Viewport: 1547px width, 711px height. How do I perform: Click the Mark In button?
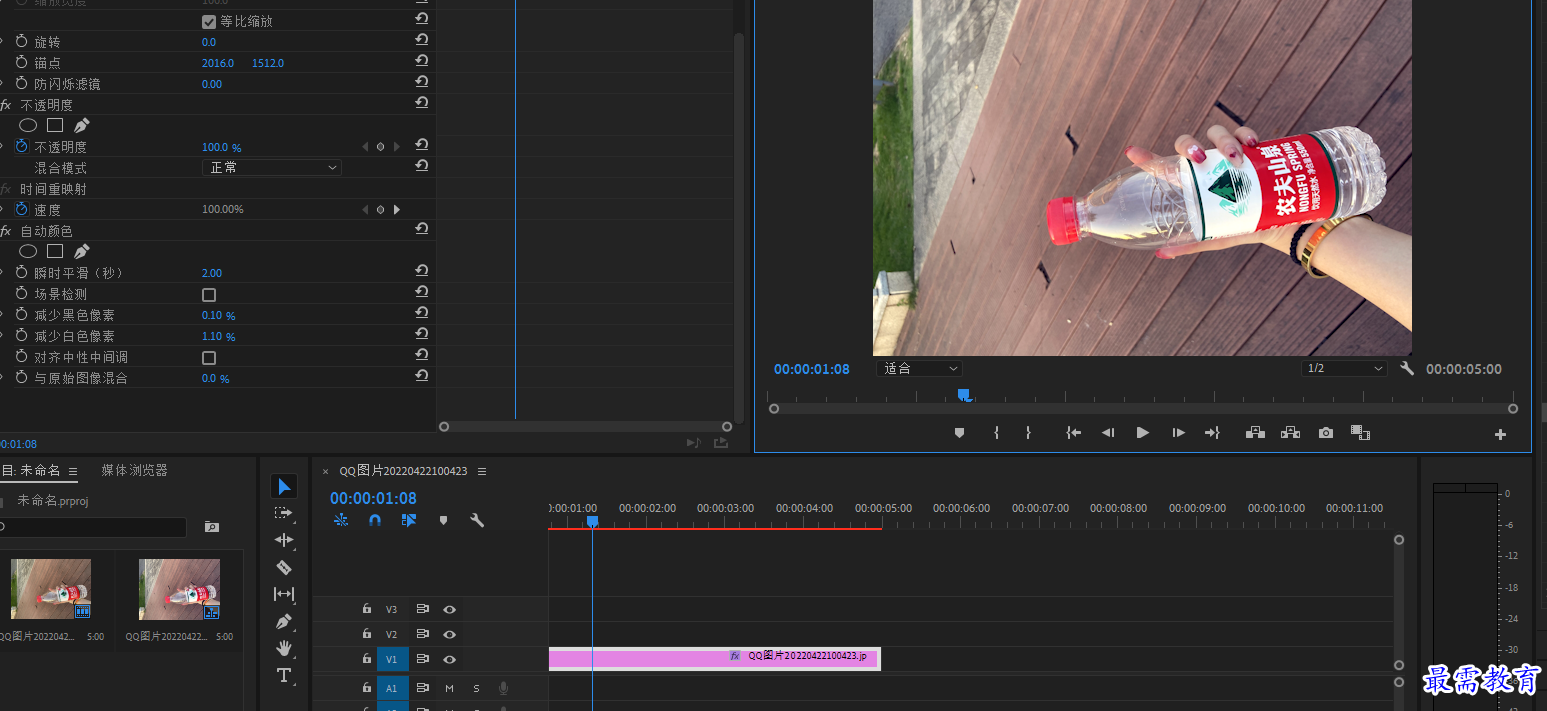click(996, 433)
